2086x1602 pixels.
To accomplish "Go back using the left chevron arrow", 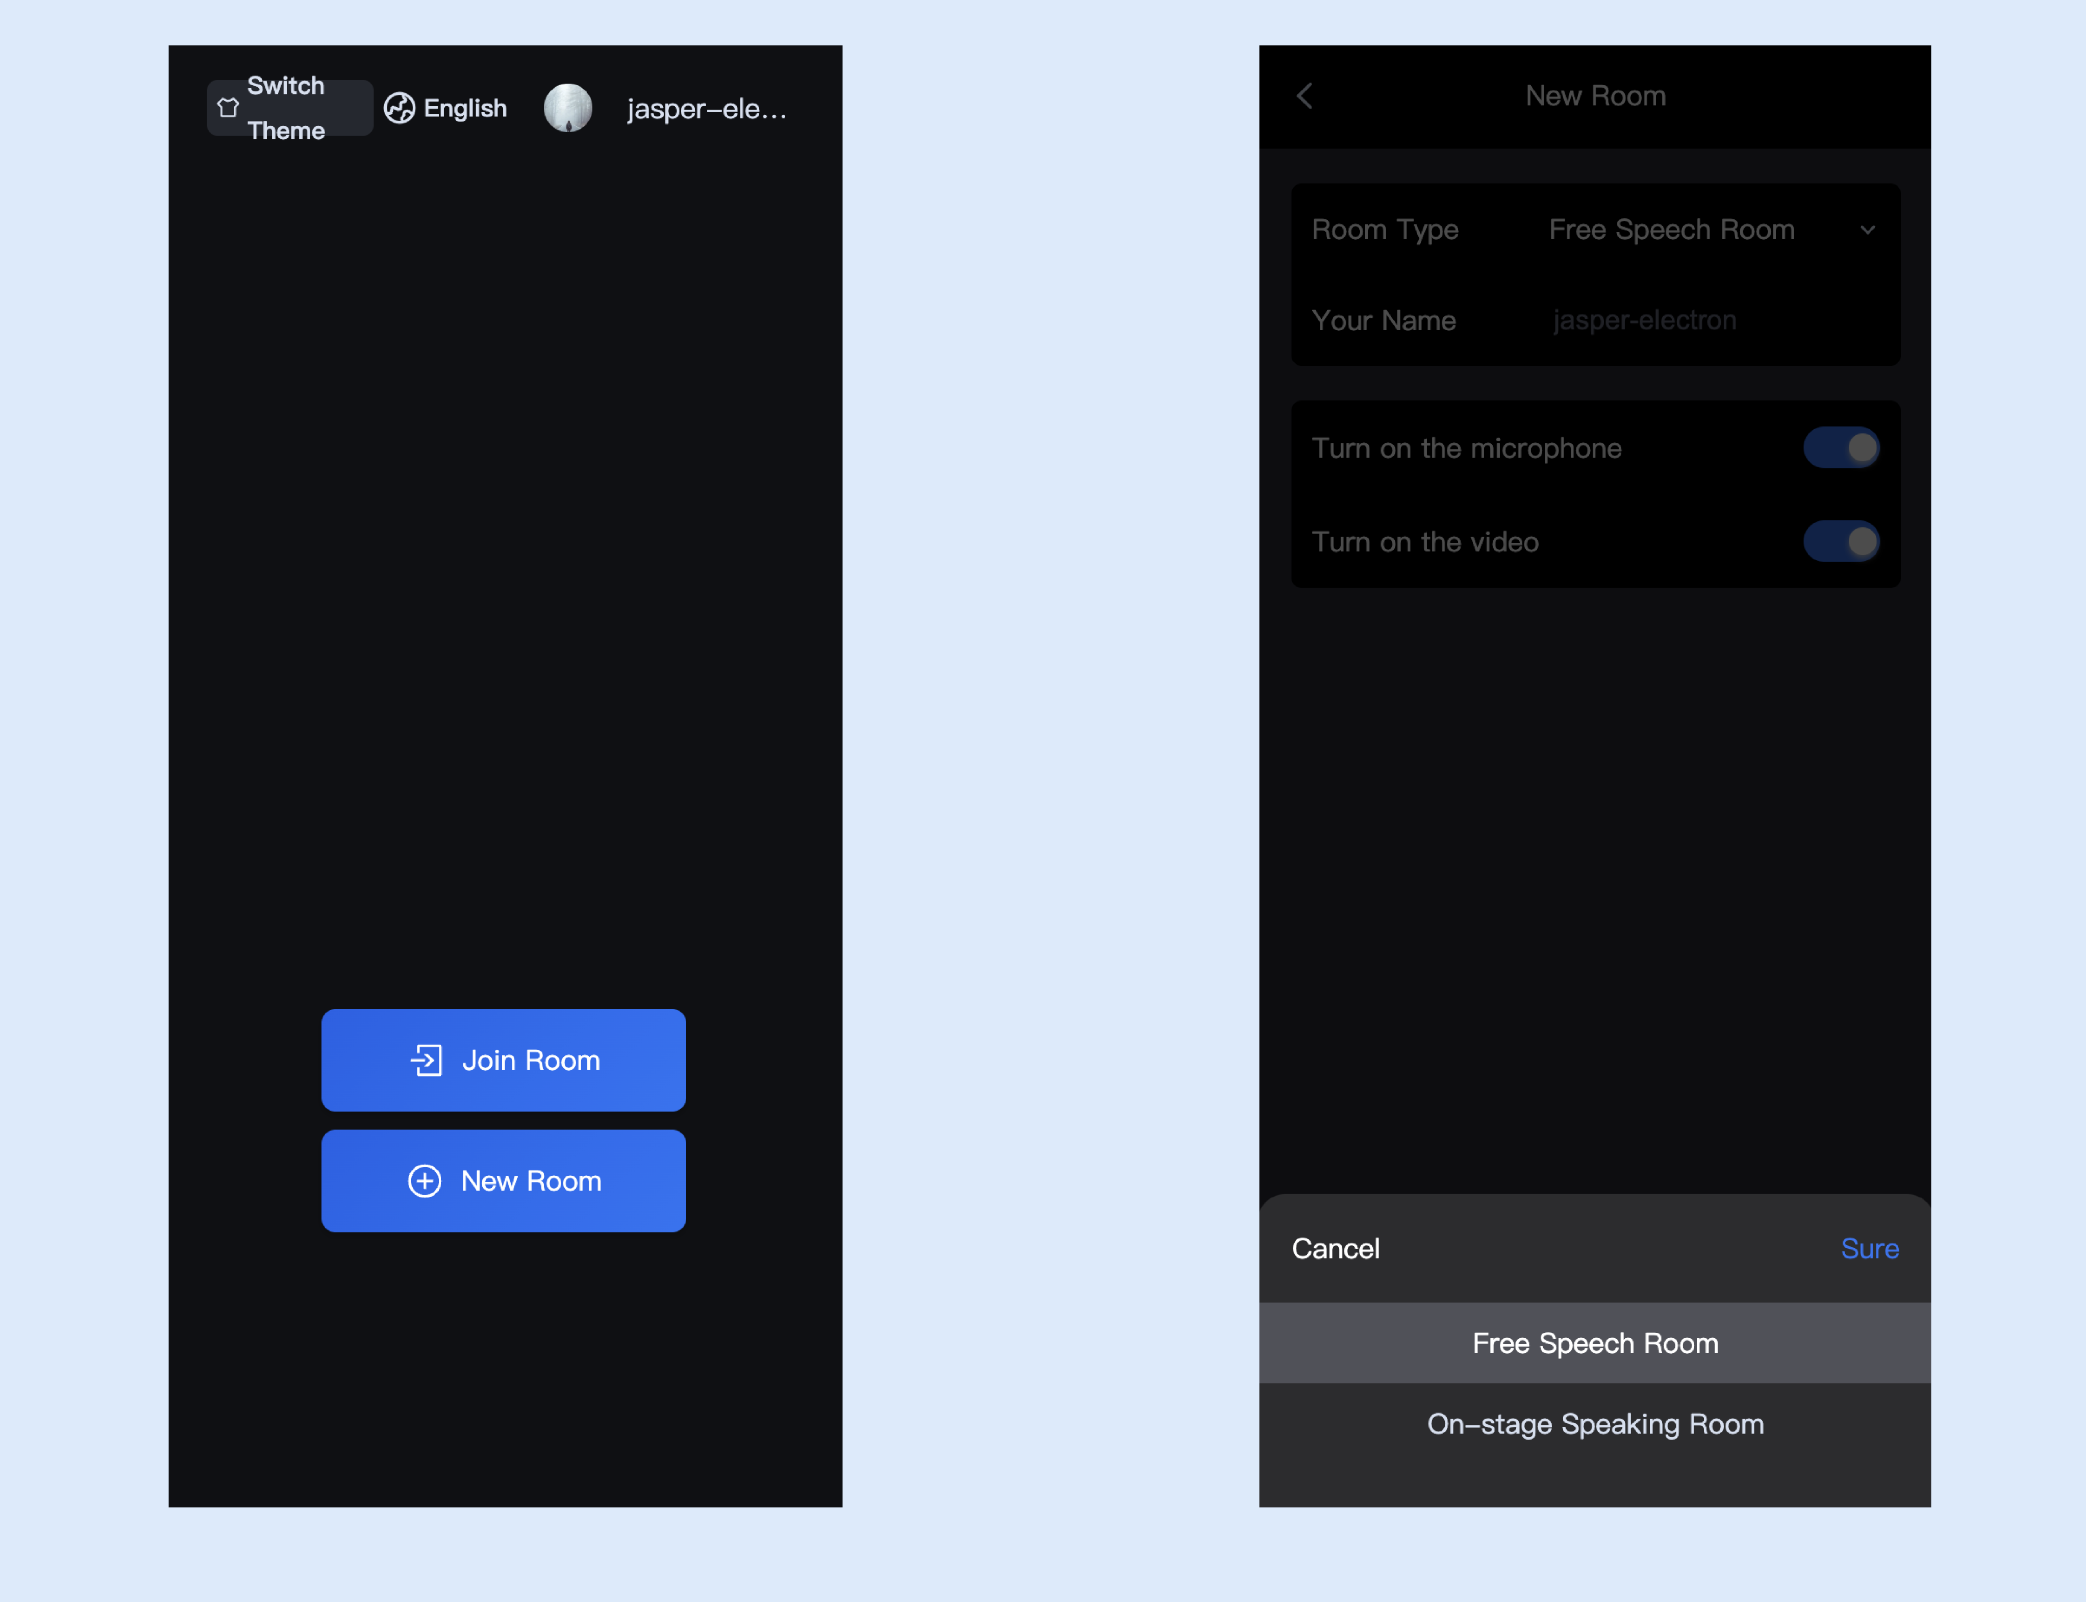I will tap(1305, 96).
